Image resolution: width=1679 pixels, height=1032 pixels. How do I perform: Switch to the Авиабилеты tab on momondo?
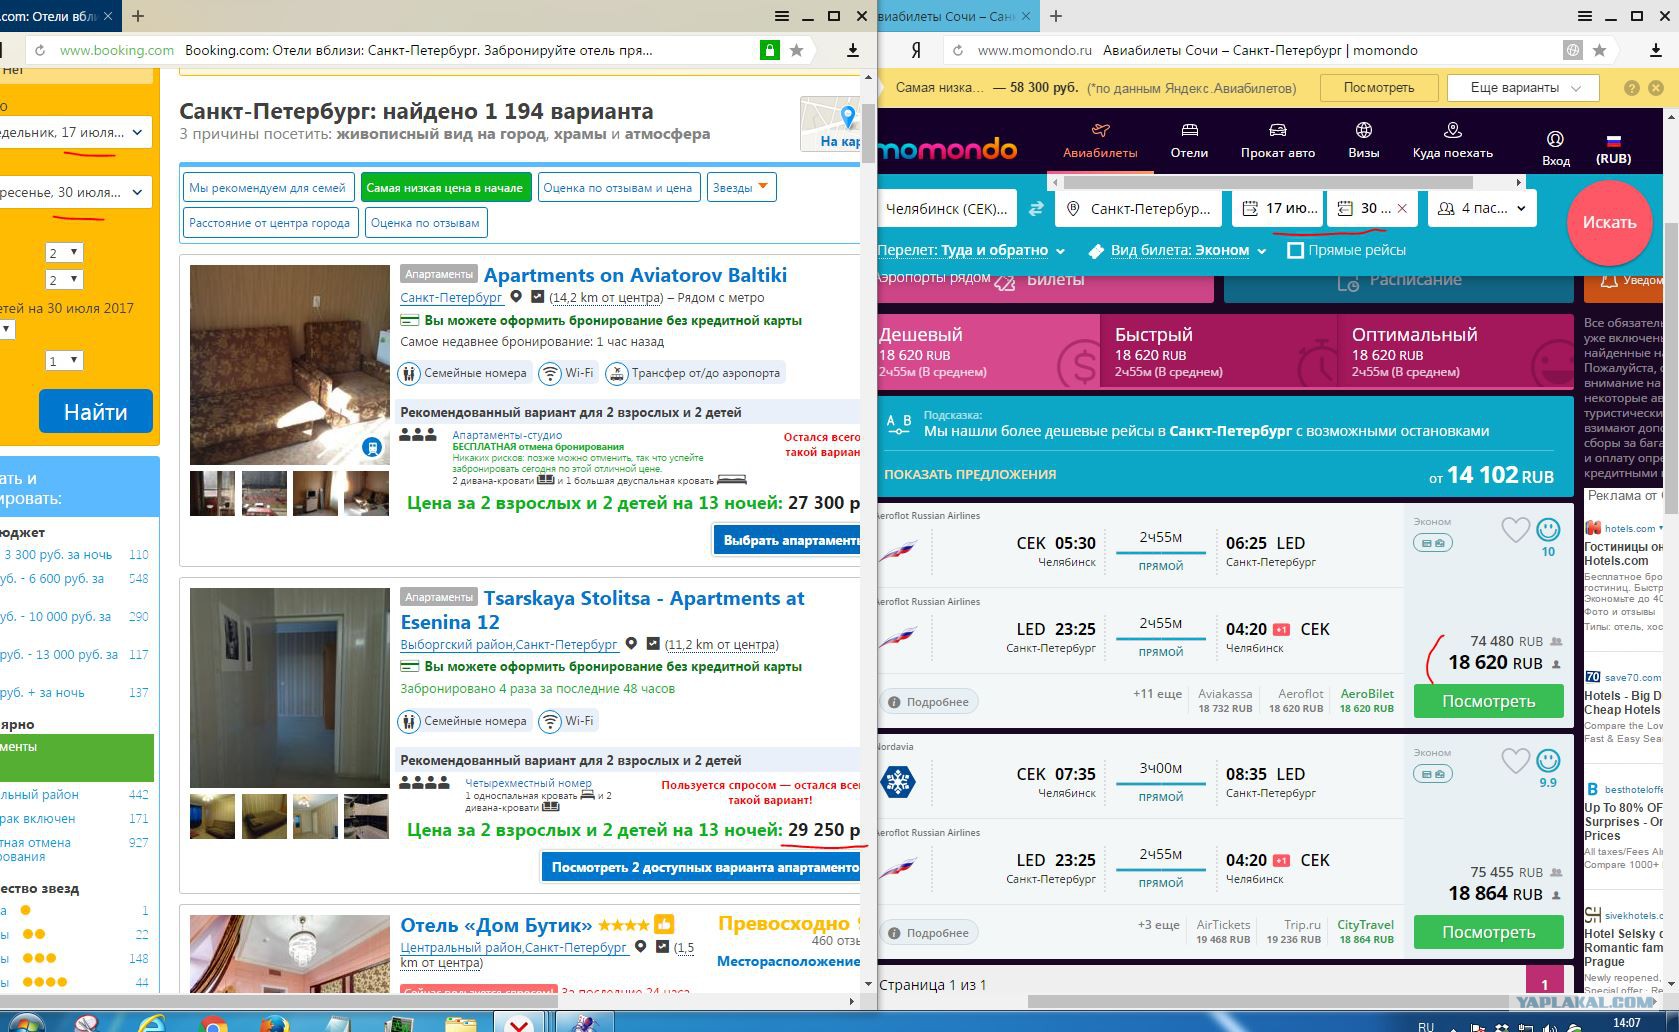point(1100,141)
